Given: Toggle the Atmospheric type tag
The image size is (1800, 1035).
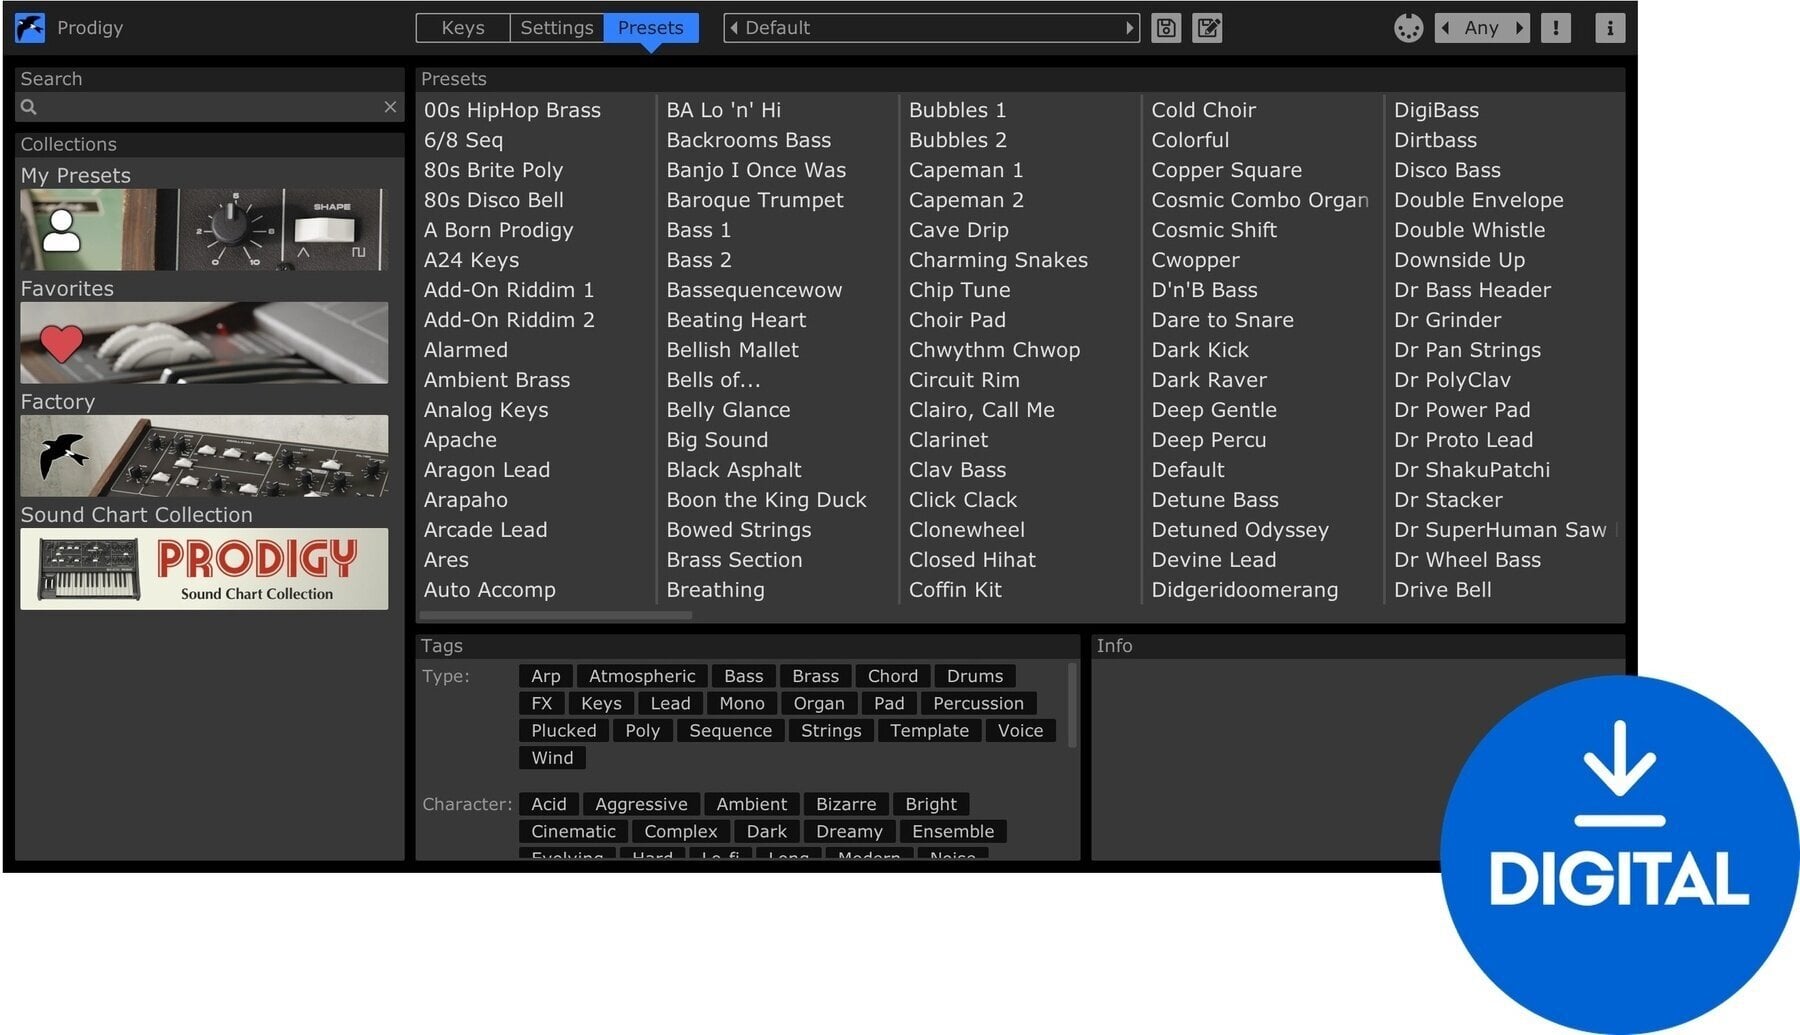Looking at the screenshot, I should coord(642,676).
